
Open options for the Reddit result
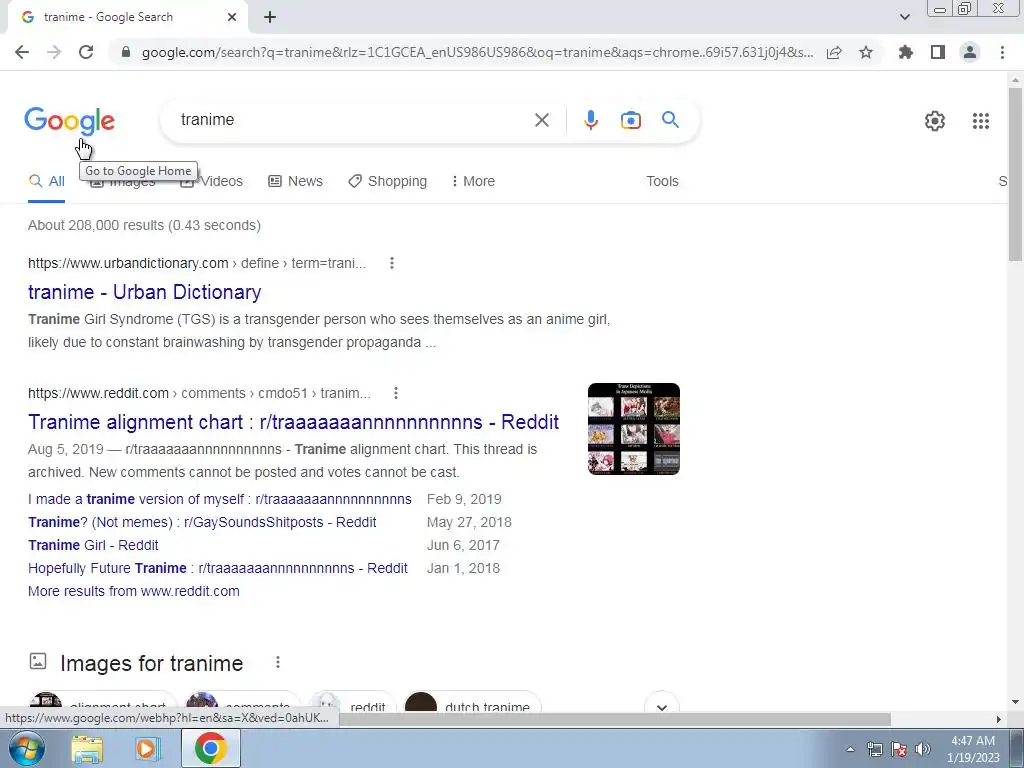[396, 393]
